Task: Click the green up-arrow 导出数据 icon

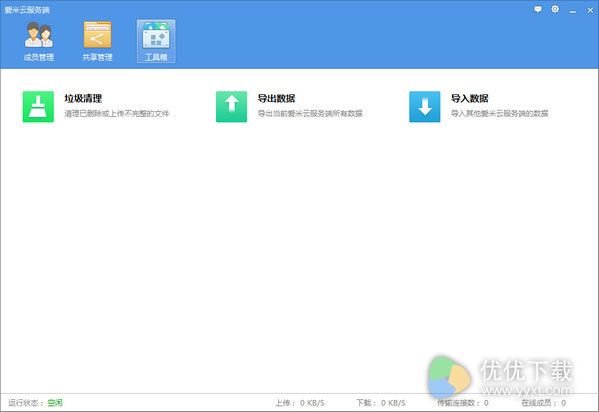Action: (232, 107)
